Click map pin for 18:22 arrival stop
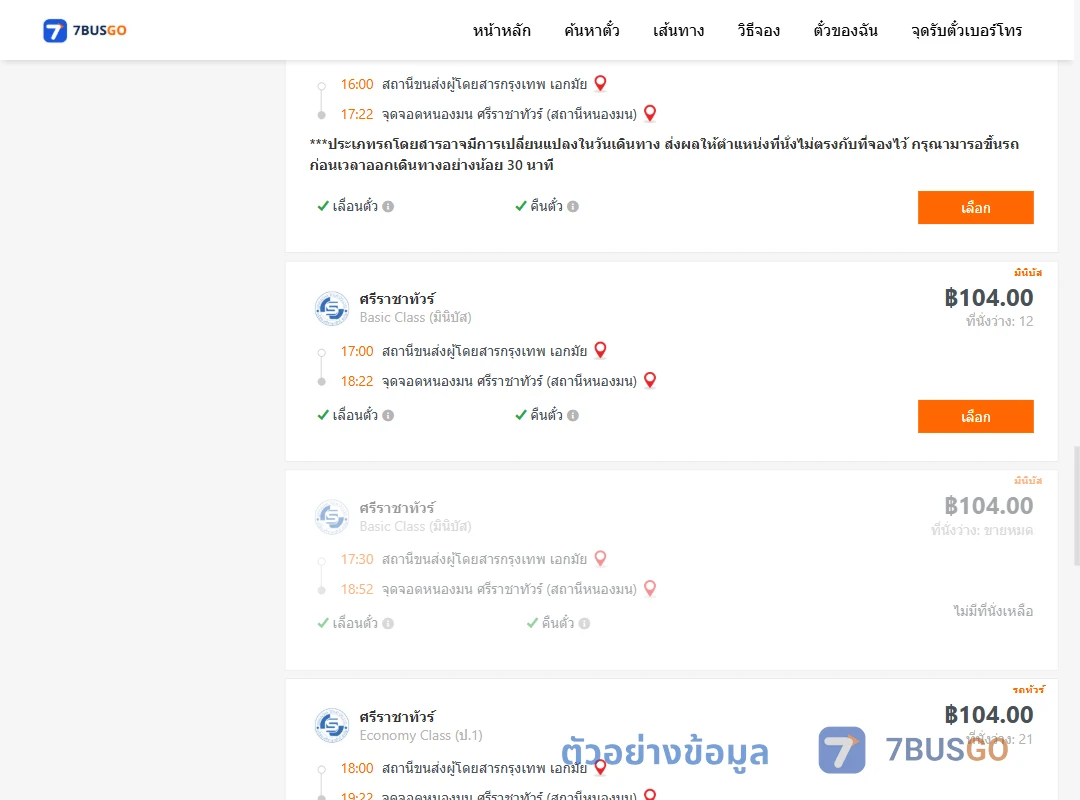 click(x=650, y=380)
